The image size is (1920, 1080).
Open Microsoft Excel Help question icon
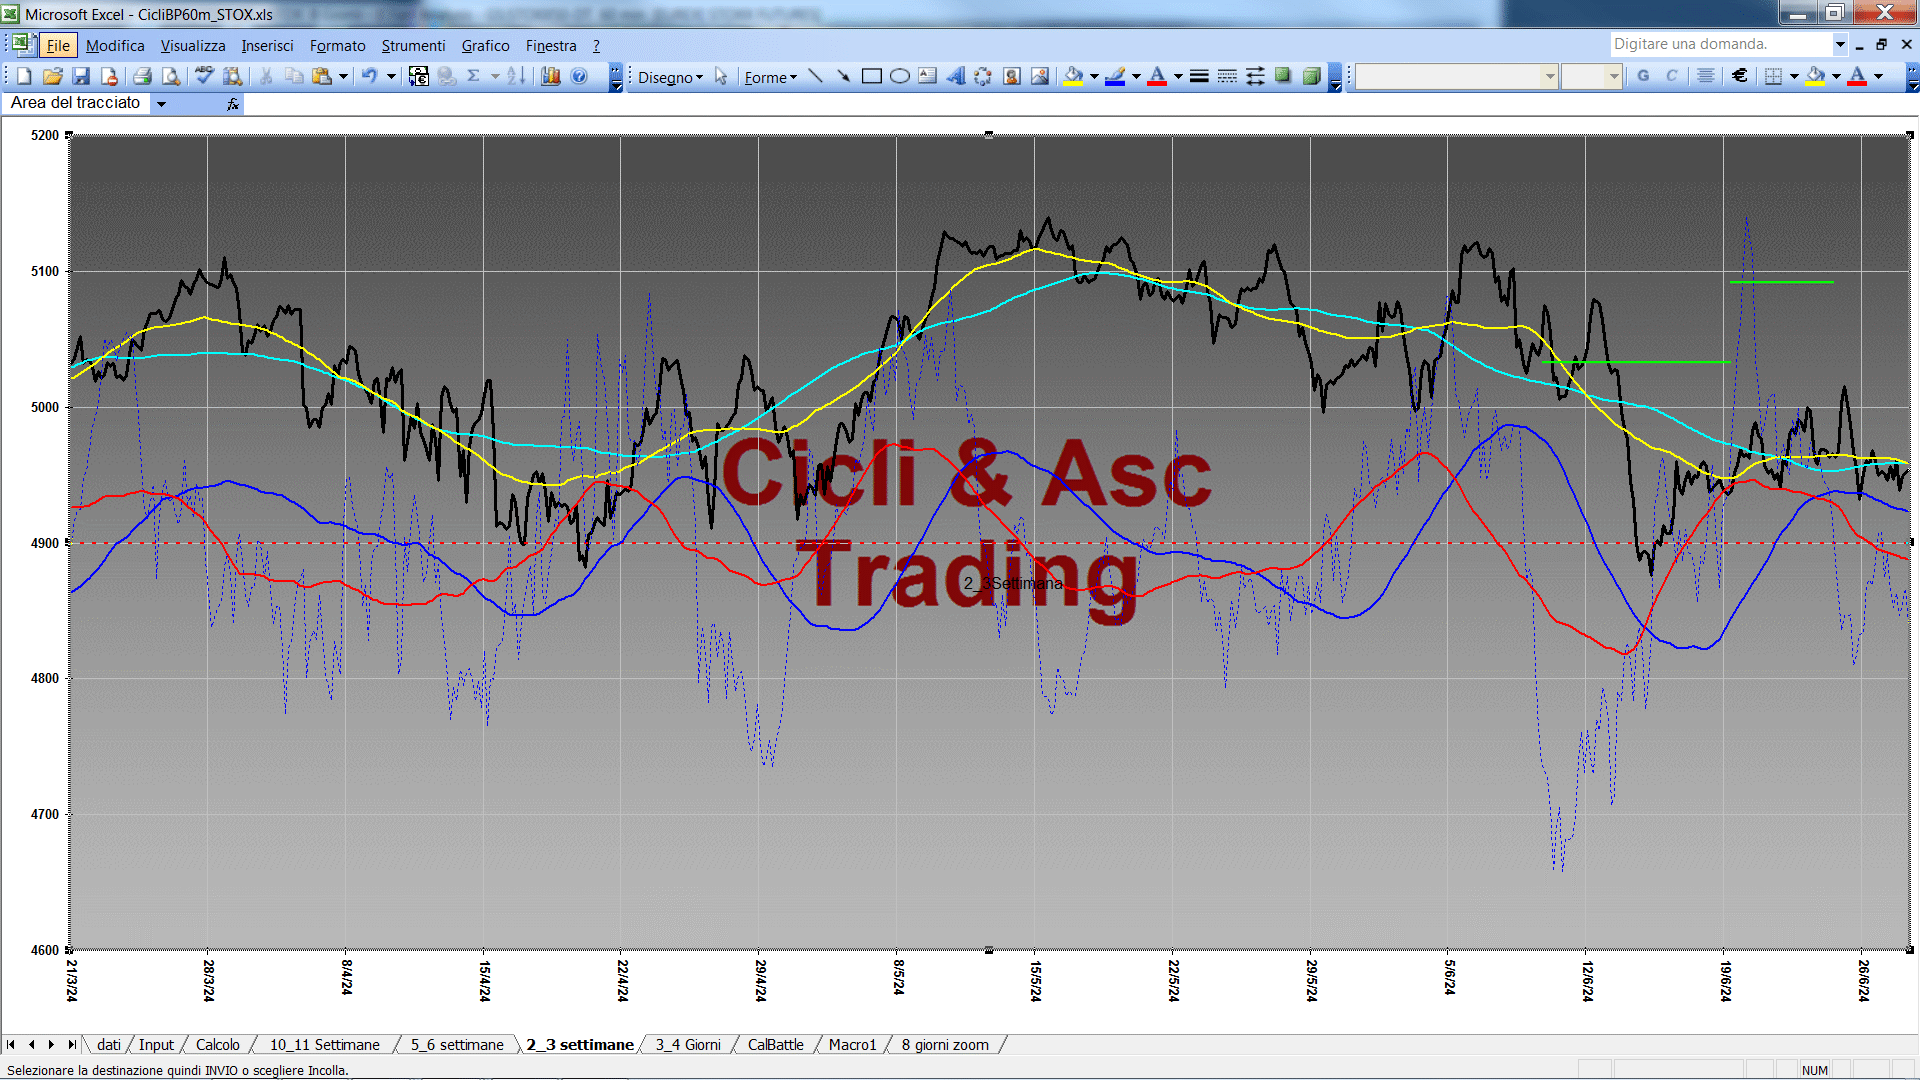[579, 76]
